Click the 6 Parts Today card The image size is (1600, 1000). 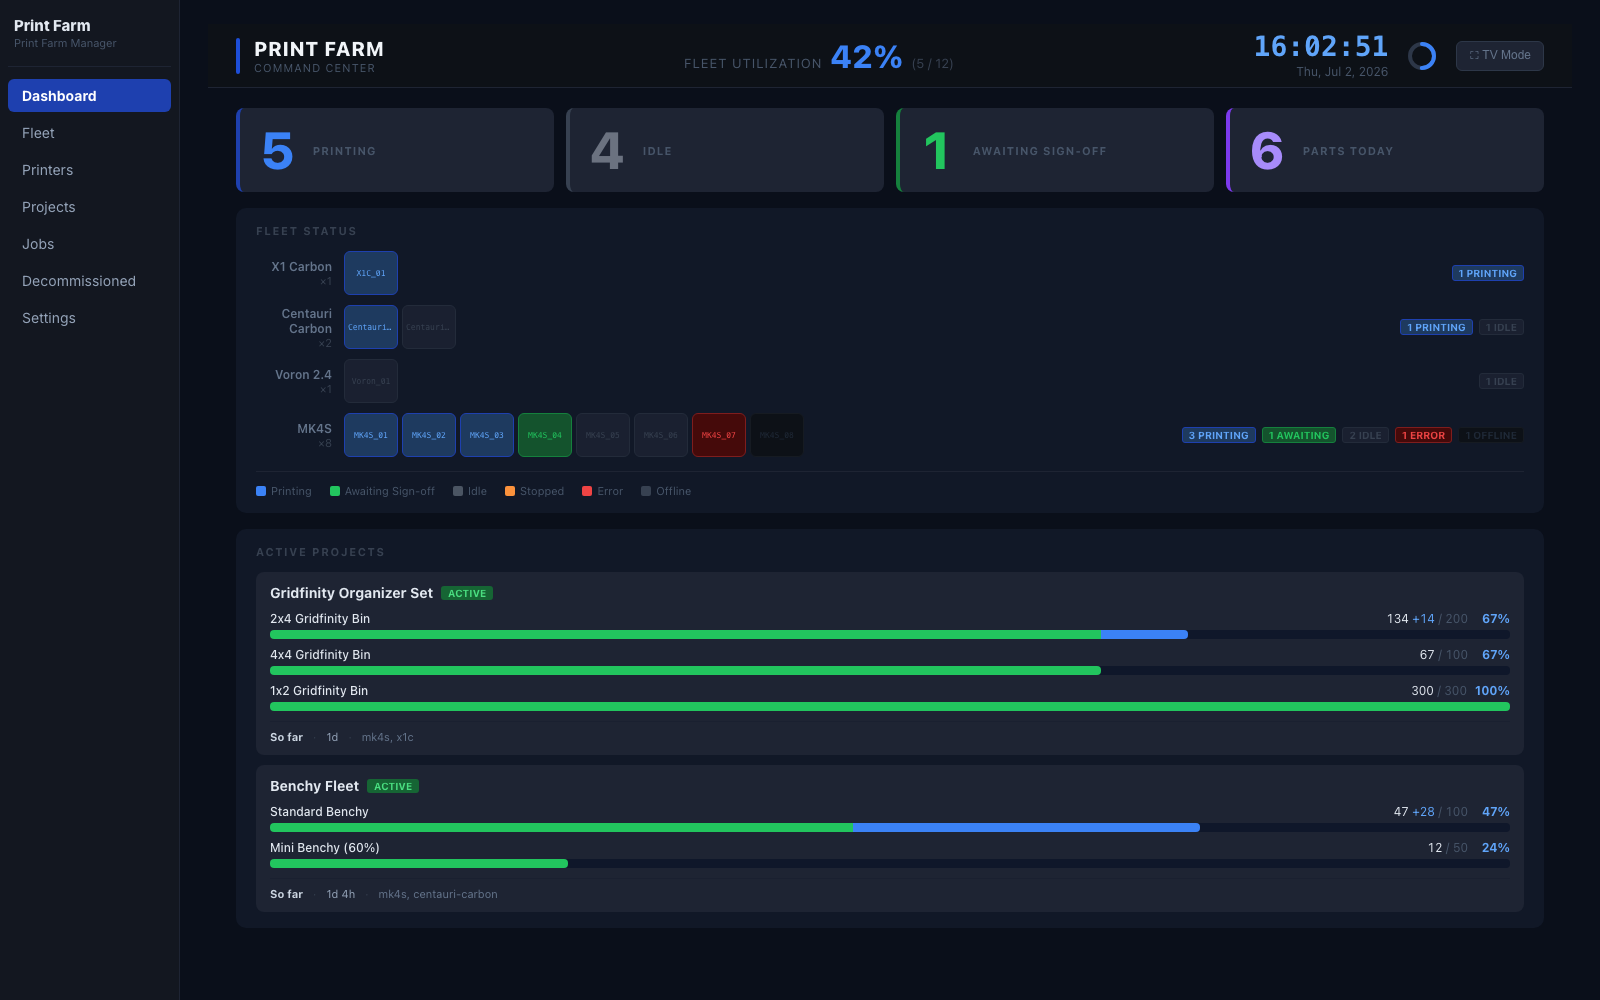(x=1385, y=150)
